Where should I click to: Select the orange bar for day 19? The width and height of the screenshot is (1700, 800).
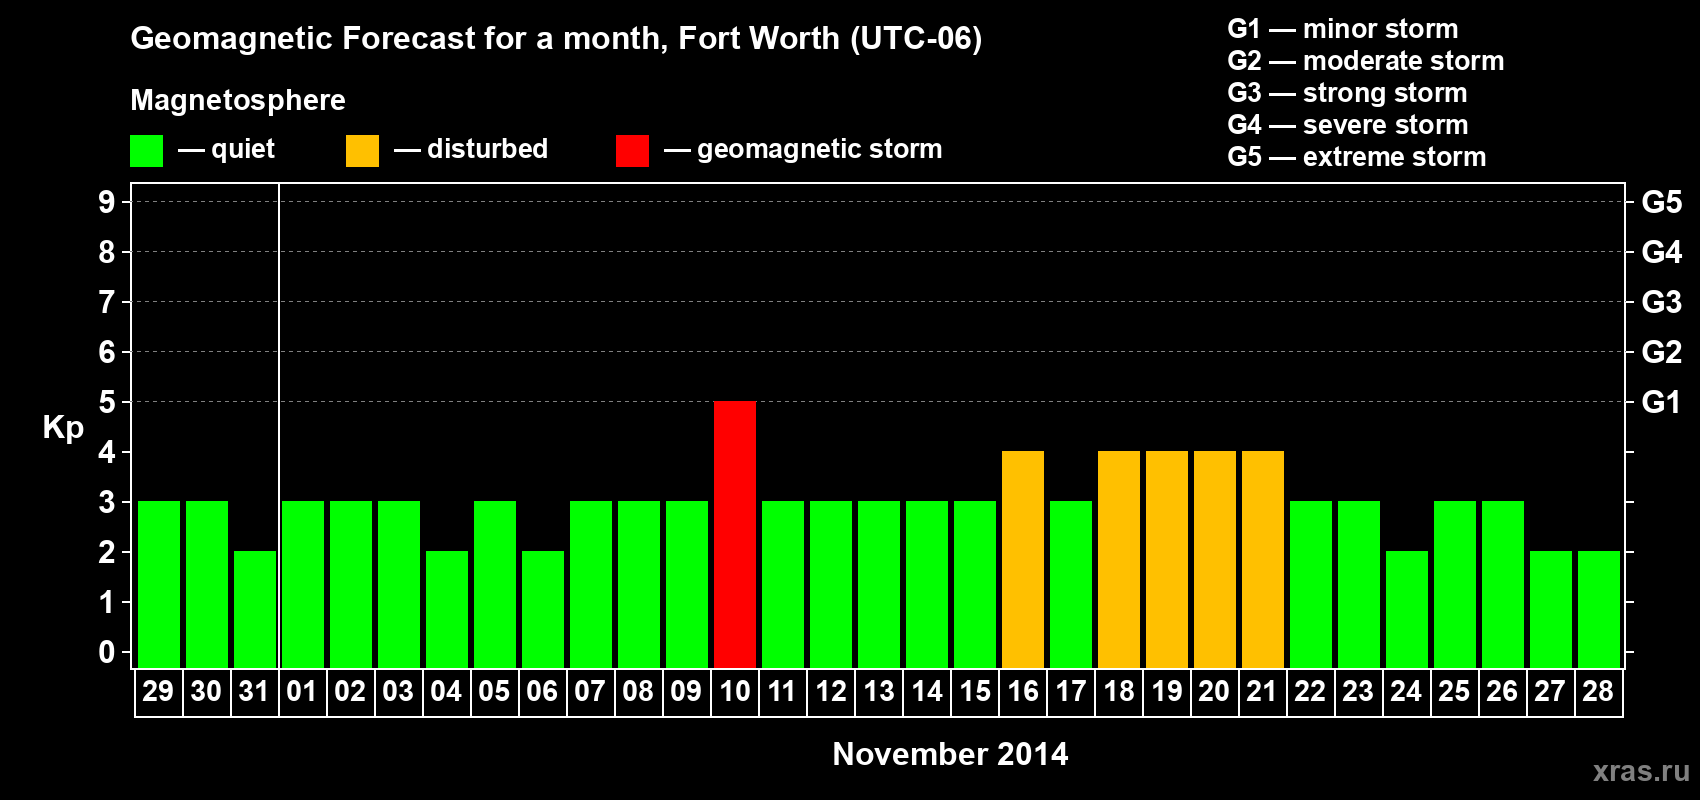click(1167, 559)
